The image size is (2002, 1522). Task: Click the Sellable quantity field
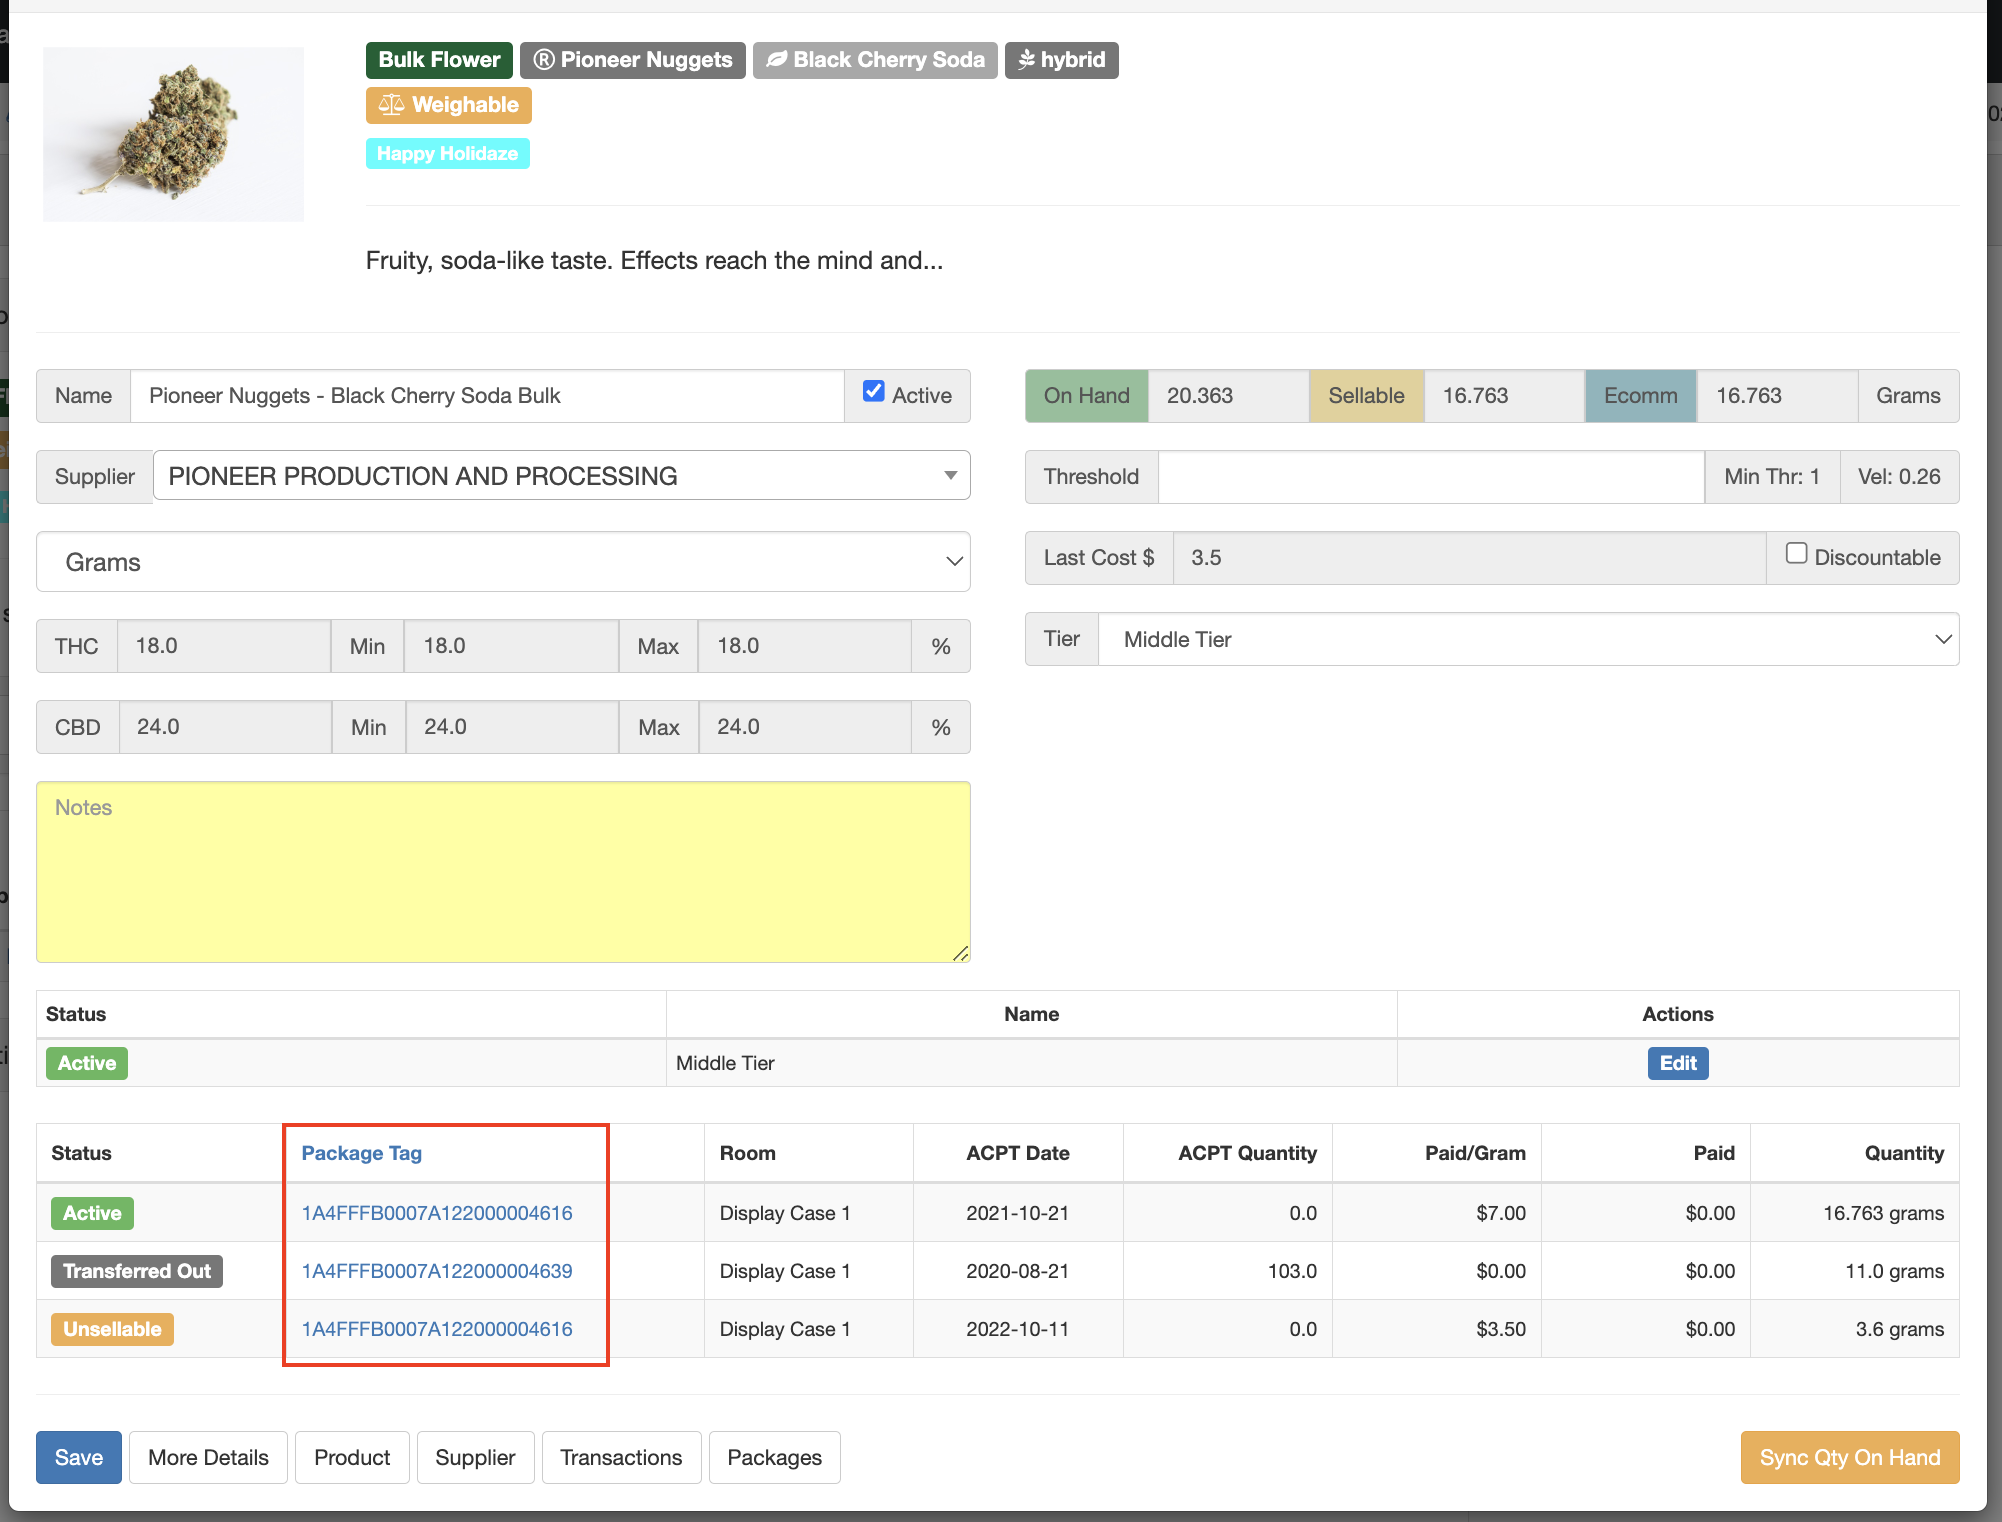pos(1504,396)
